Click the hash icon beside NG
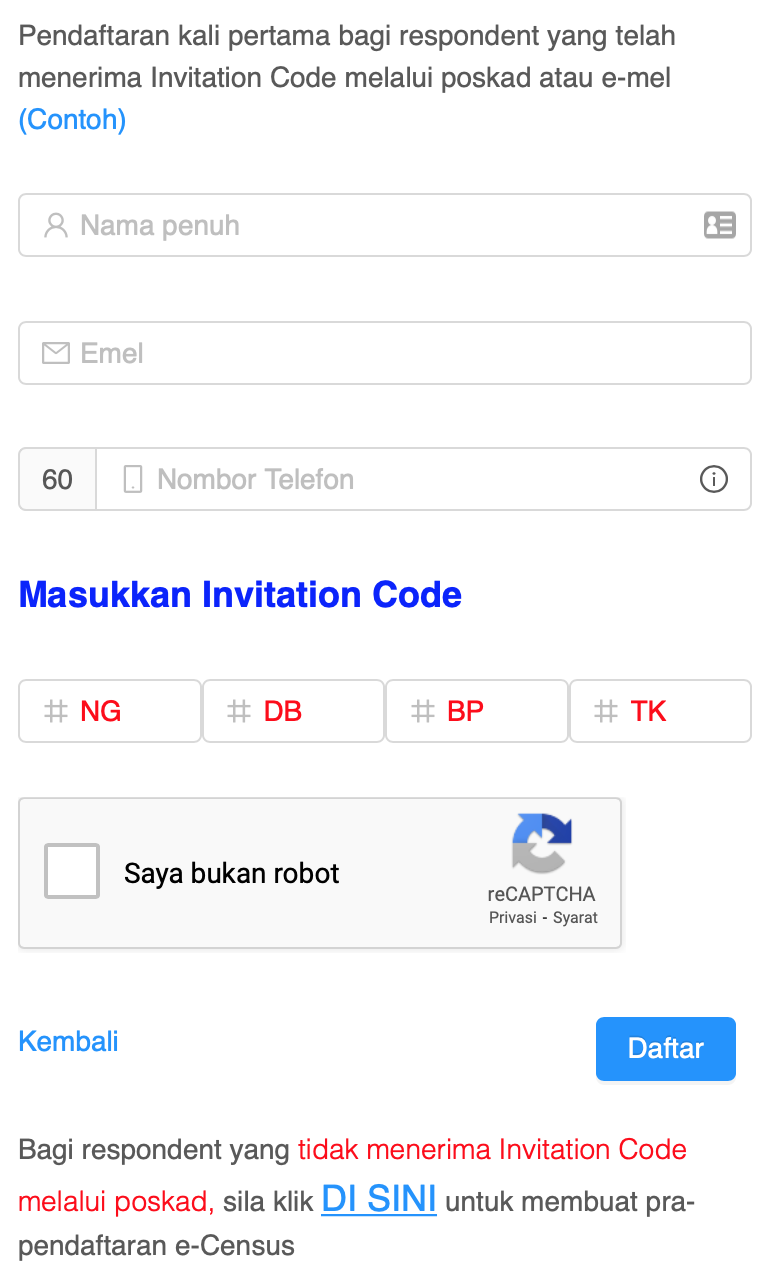This screenshot has width=764, height=1288. pos(56,712)
